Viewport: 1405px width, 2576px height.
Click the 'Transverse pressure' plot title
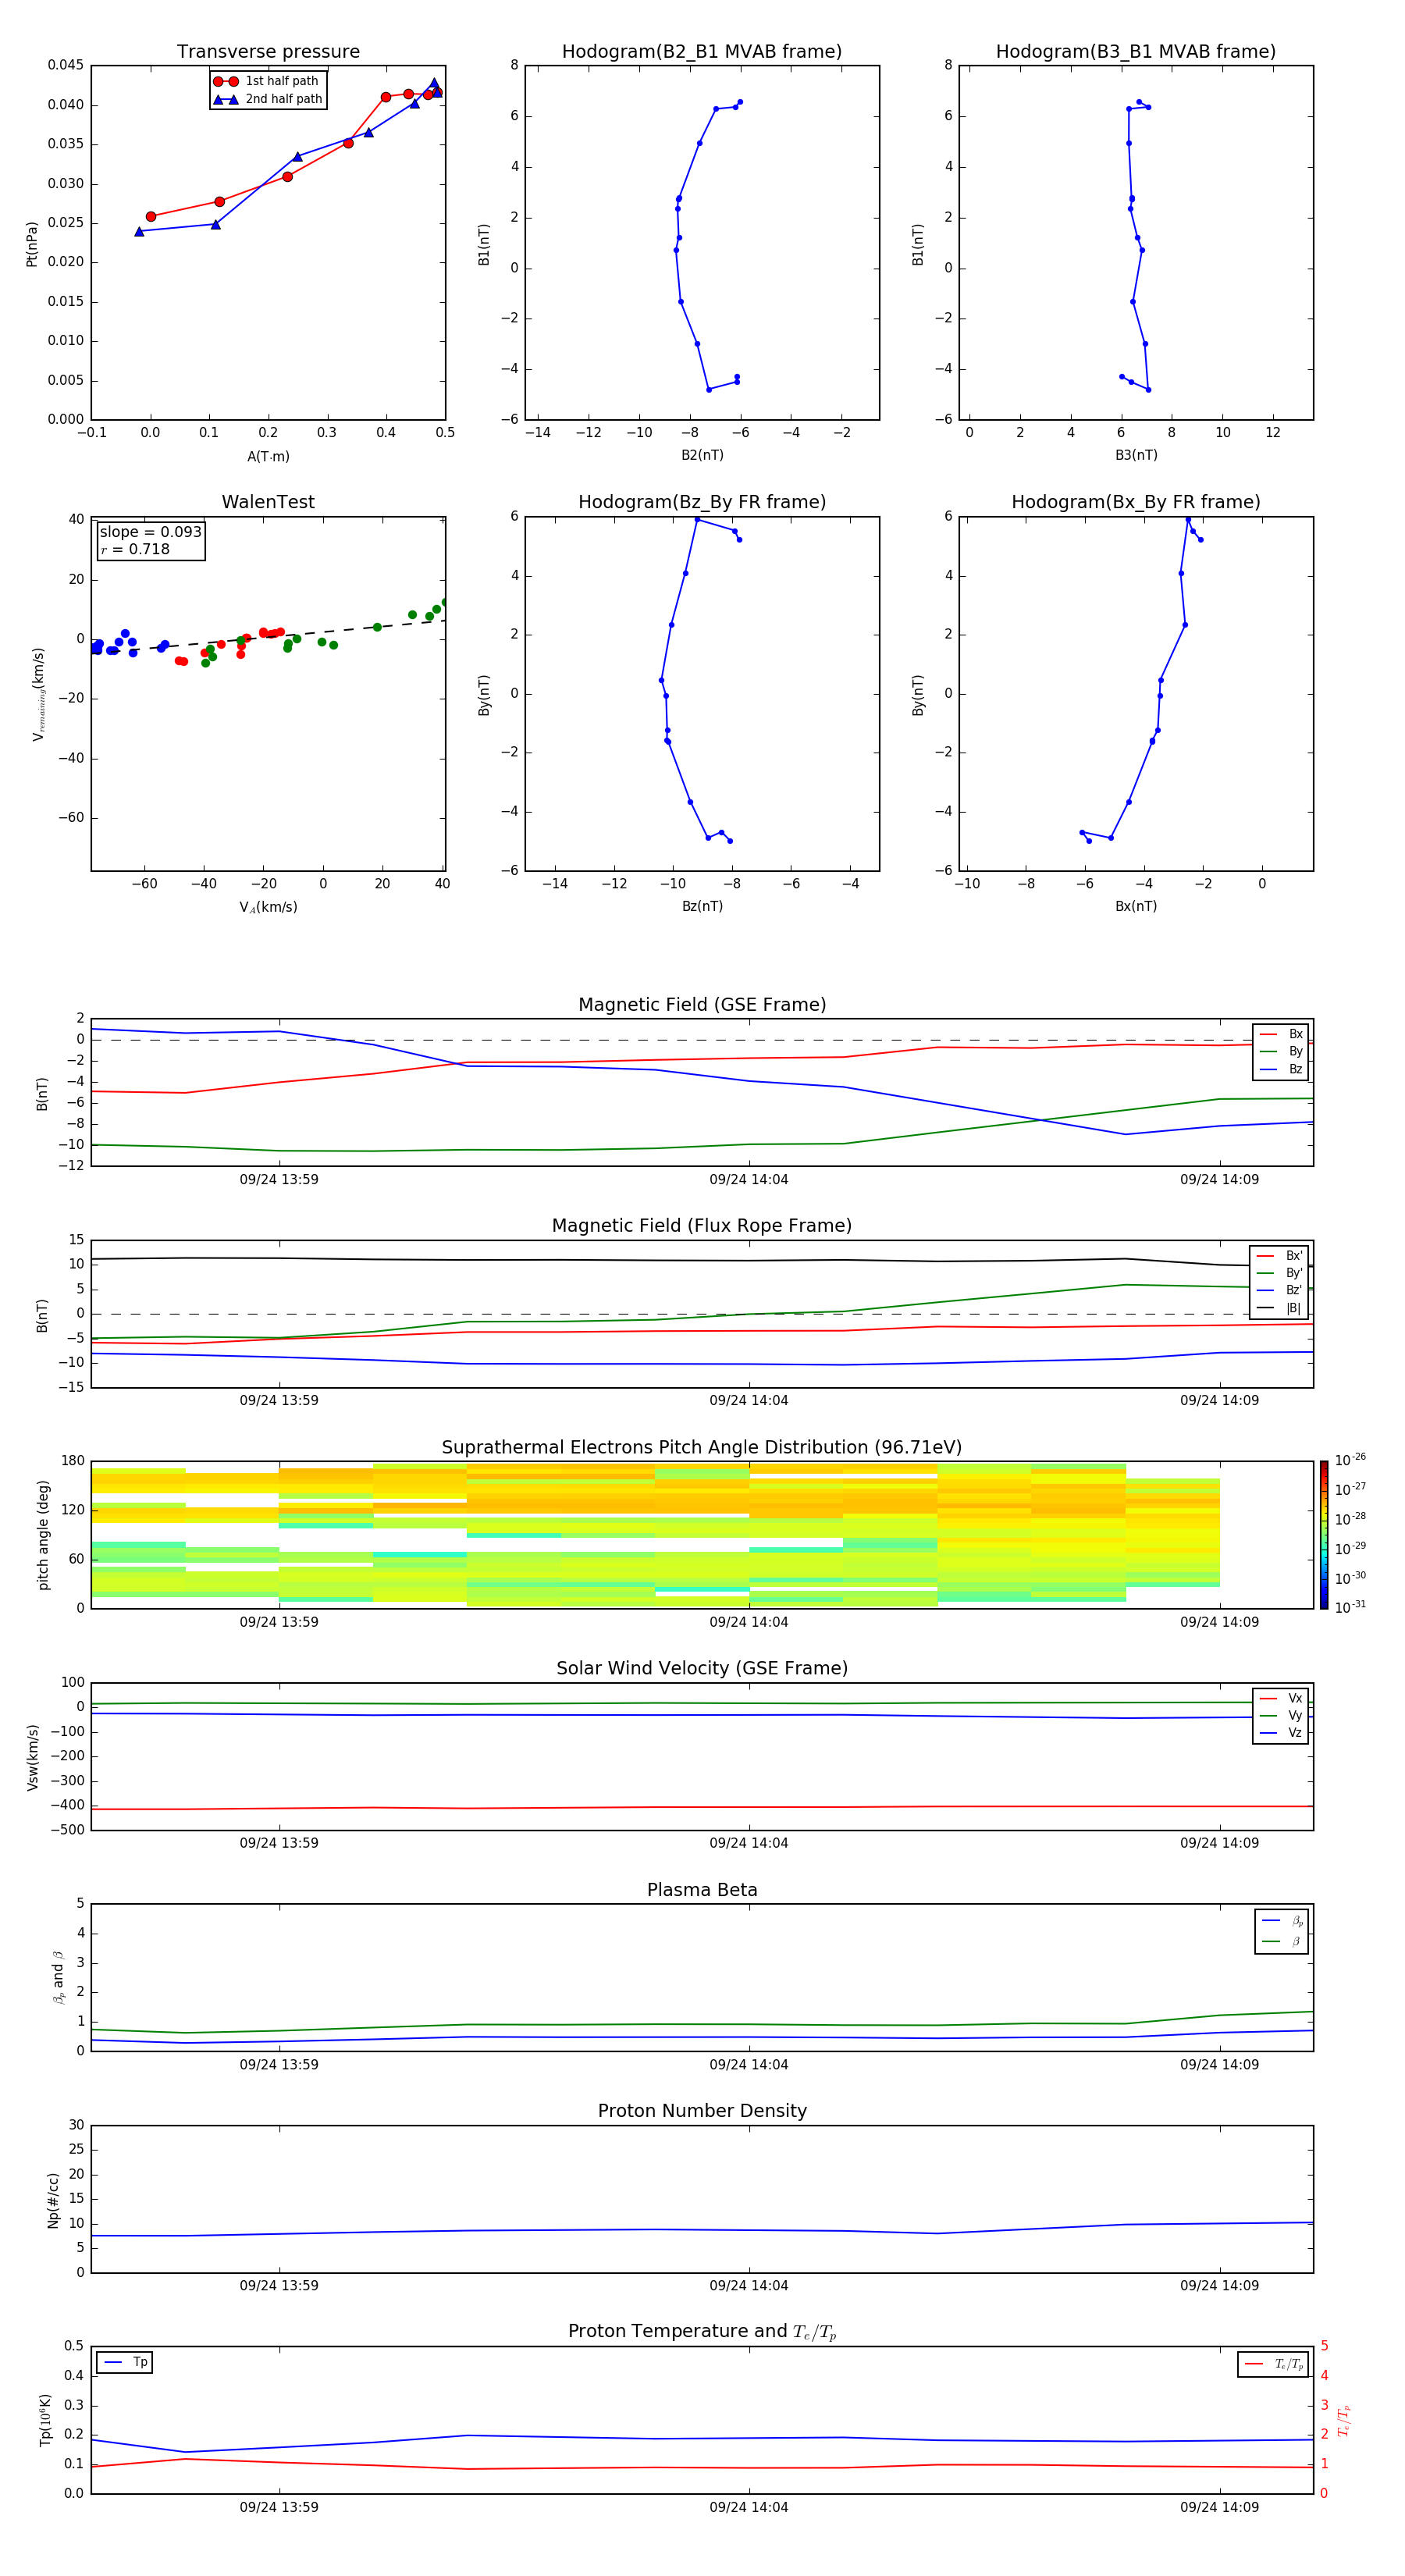coord(268,52)
